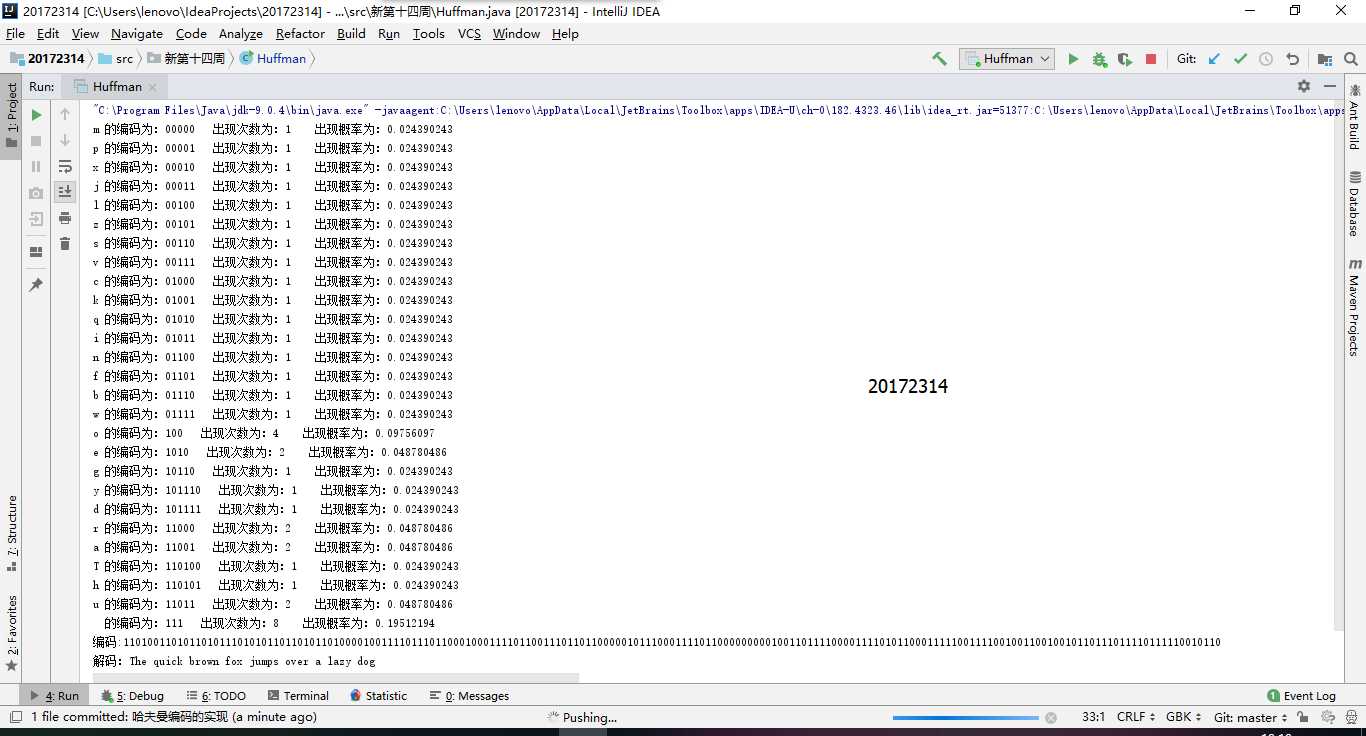Open 0: Messages tool window

pos(469,696)
